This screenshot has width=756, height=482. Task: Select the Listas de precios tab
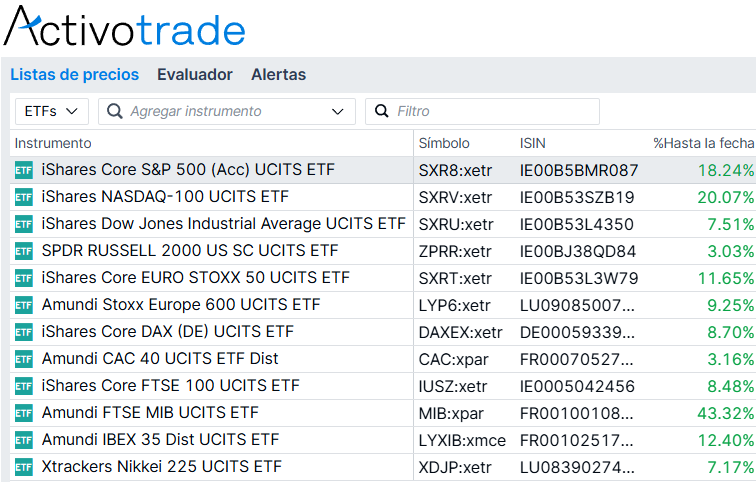point(75,75)
